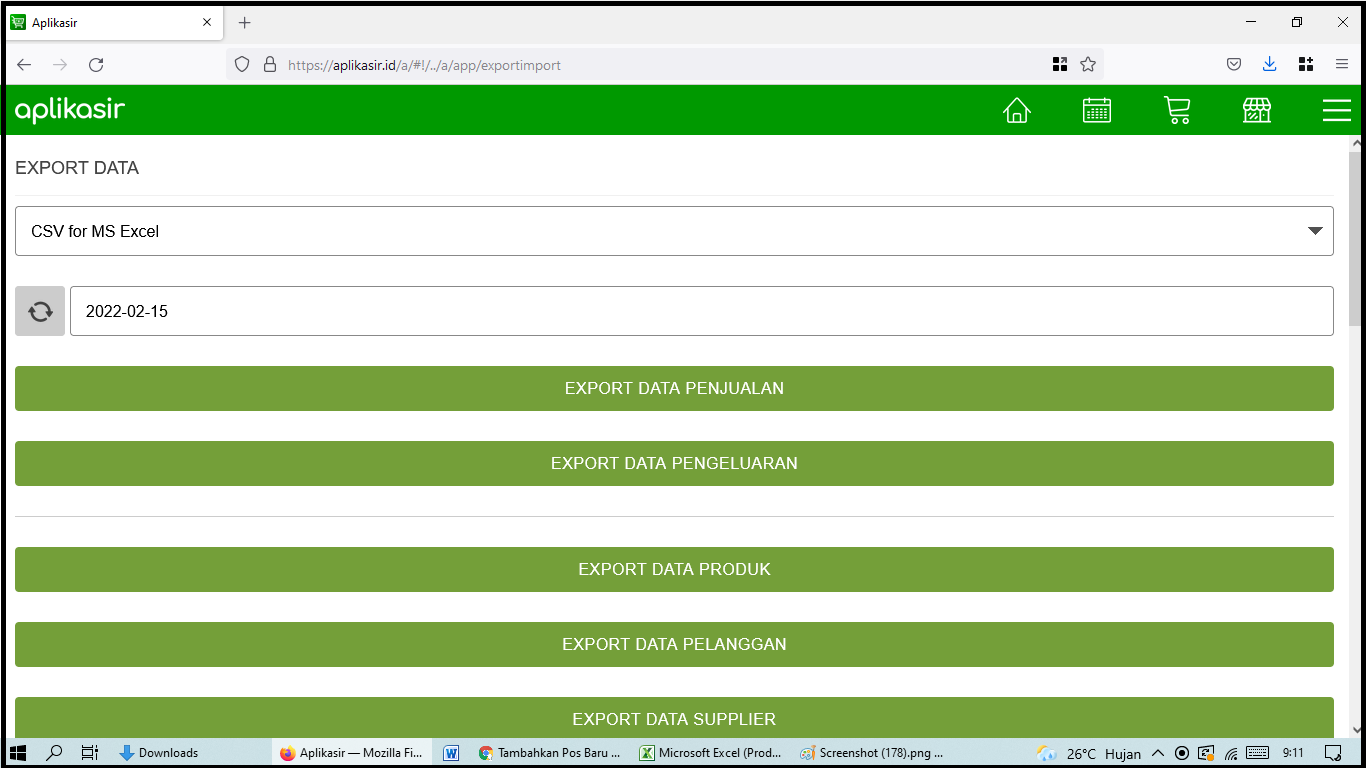Show hidden system tray icons
Screen dimensions: 1366x768
1158,753
